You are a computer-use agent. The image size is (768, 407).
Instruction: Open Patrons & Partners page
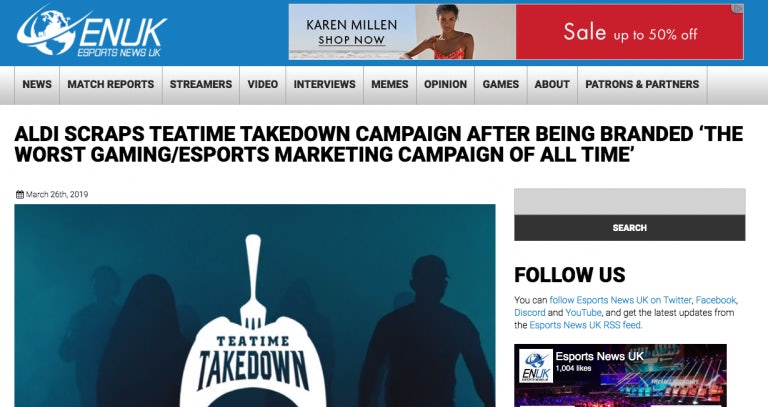pos(642,85)
